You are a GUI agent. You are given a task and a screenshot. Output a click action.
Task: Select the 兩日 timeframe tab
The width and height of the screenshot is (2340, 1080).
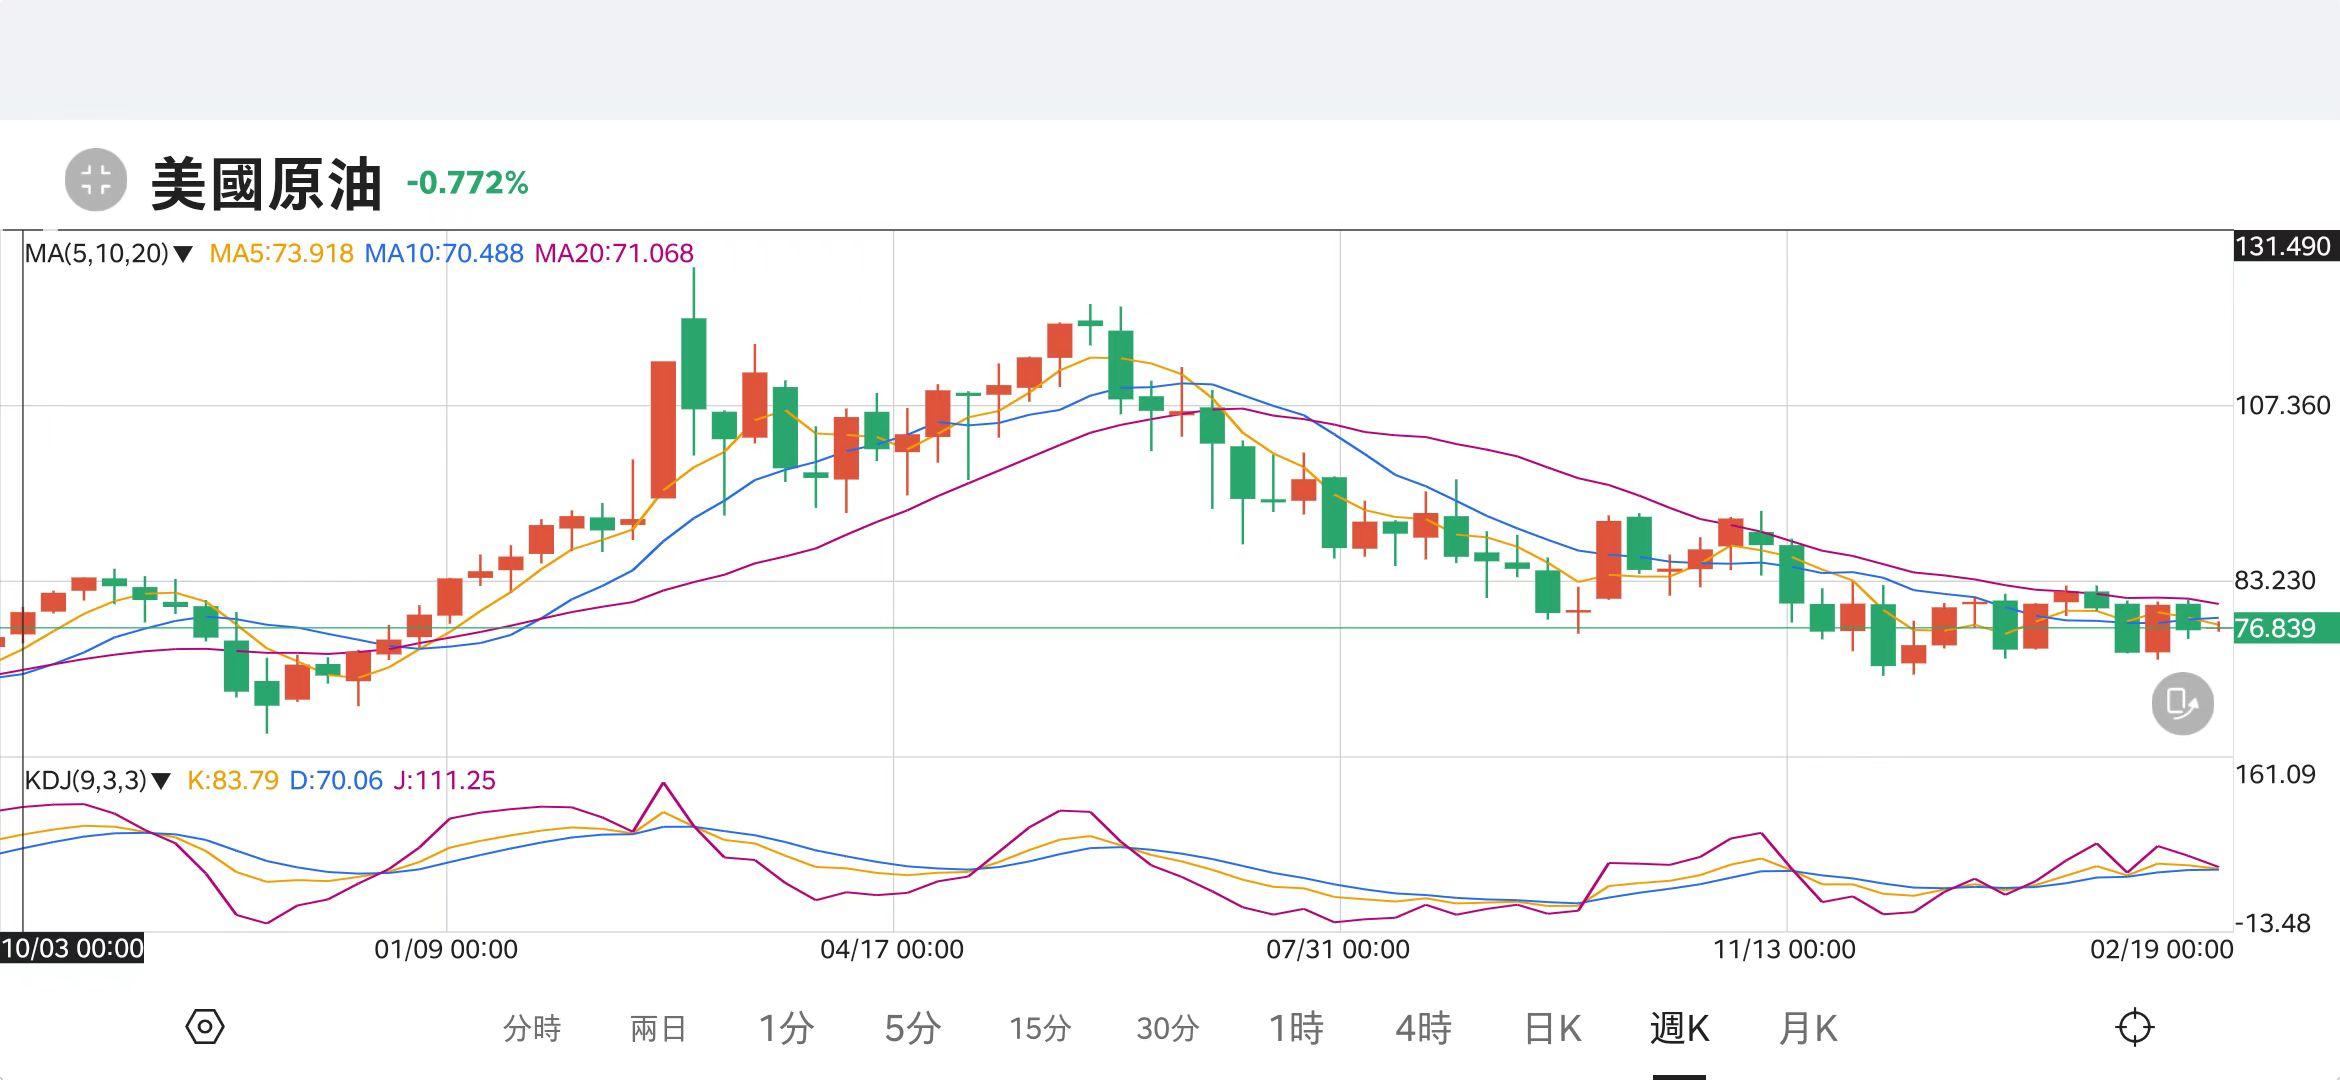(x=658, y=1028)
